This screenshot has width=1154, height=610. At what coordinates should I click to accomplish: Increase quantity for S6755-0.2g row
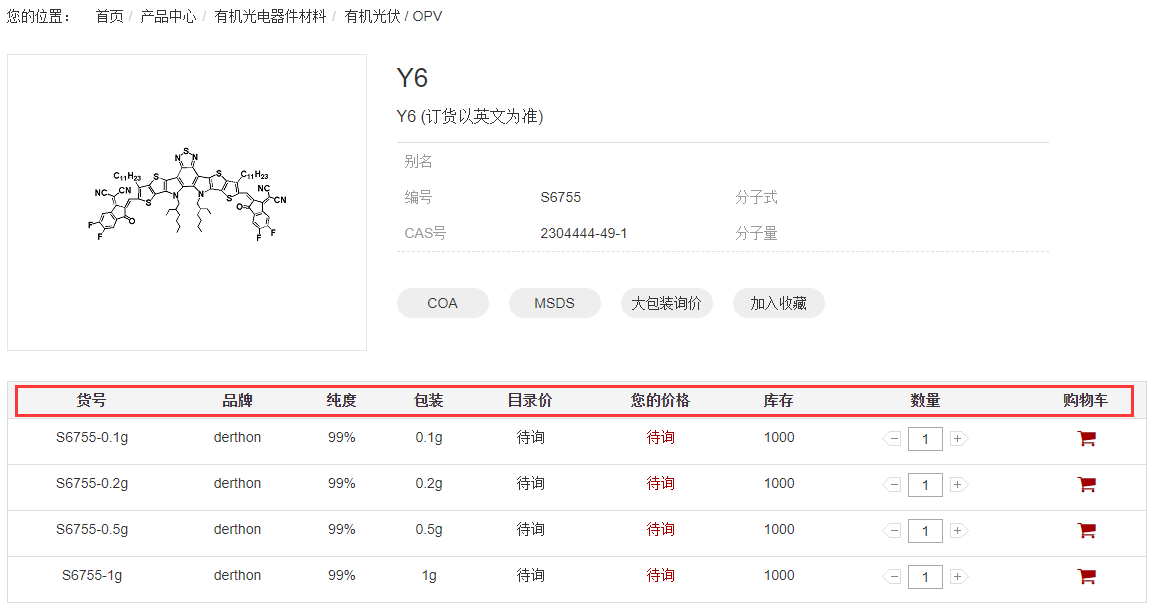(x=957, y=485)
